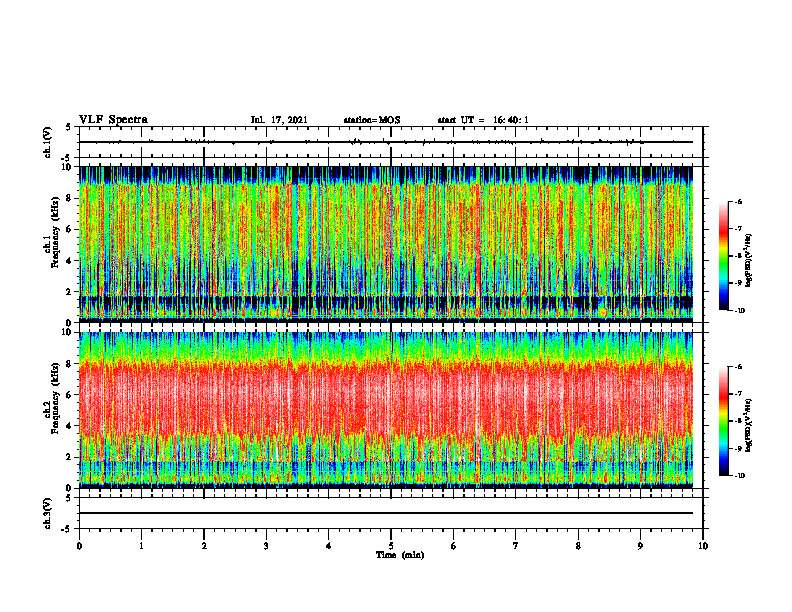792x612 pixels.
Task: Click the "10" tick on time axis
Action: (x=703, y=546)
